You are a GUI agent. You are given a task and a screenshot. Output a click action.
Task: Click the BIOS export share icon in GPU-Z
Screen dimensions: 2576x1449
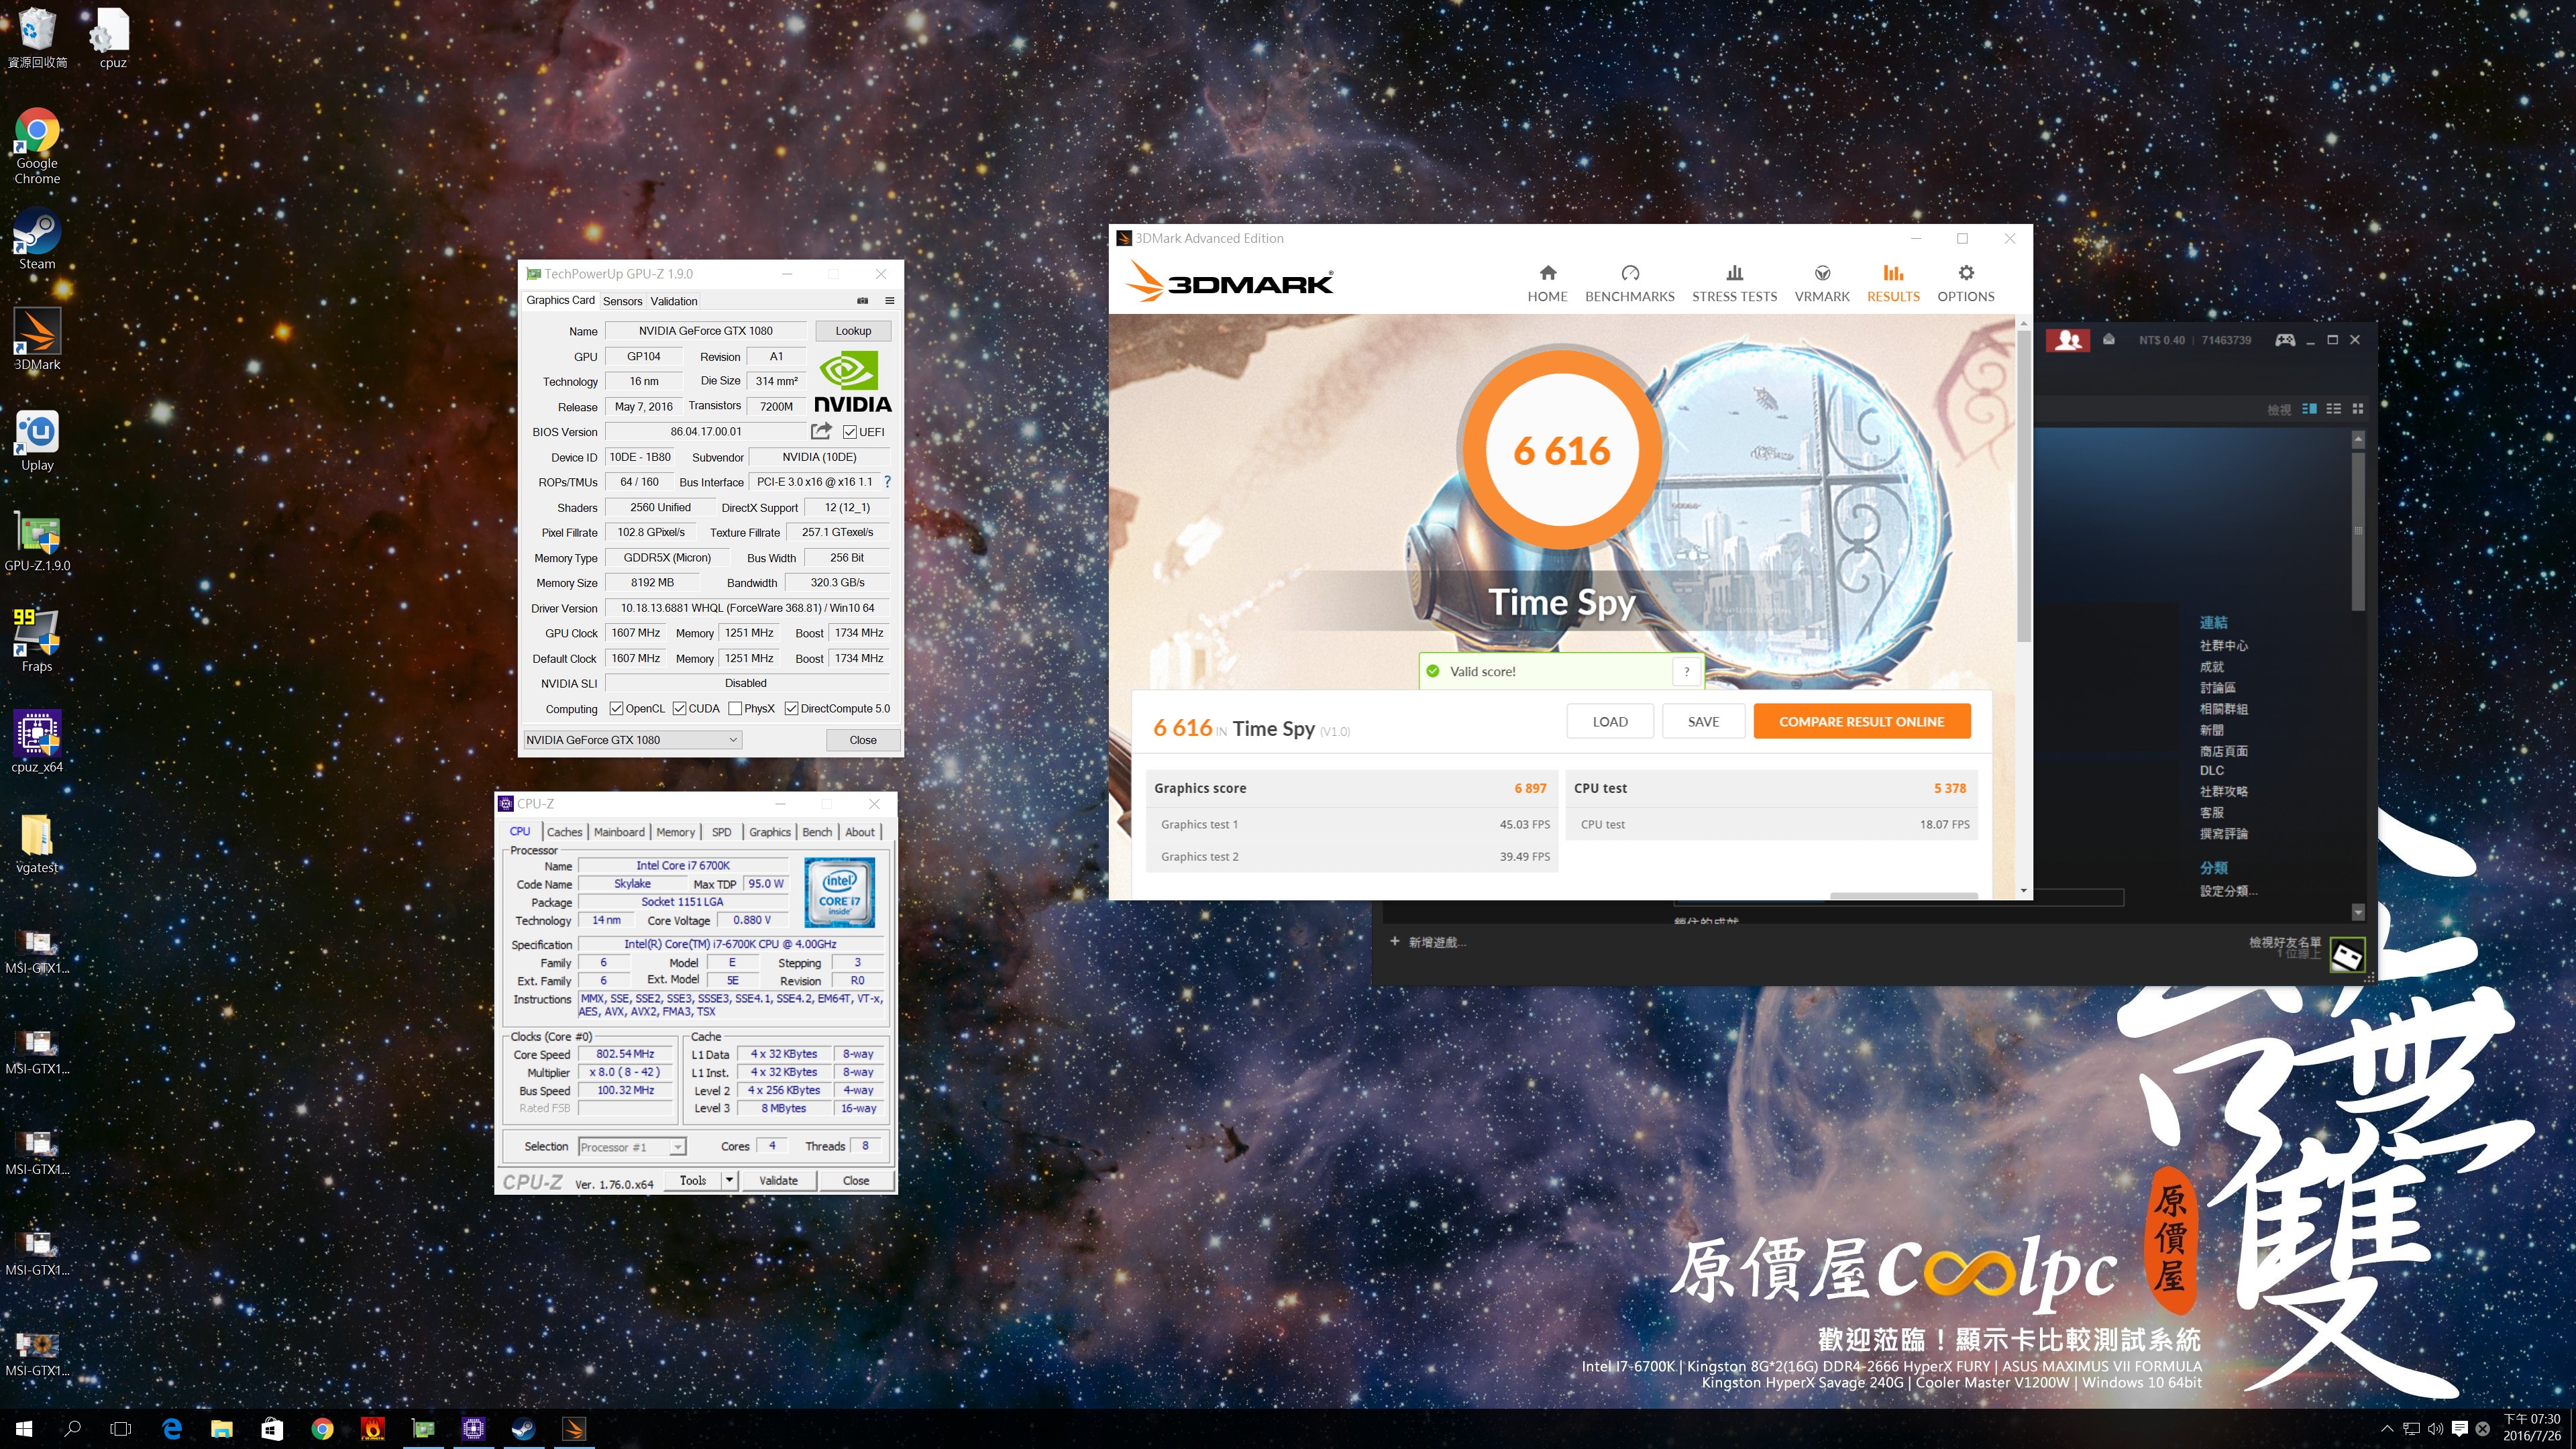point(821,431)
